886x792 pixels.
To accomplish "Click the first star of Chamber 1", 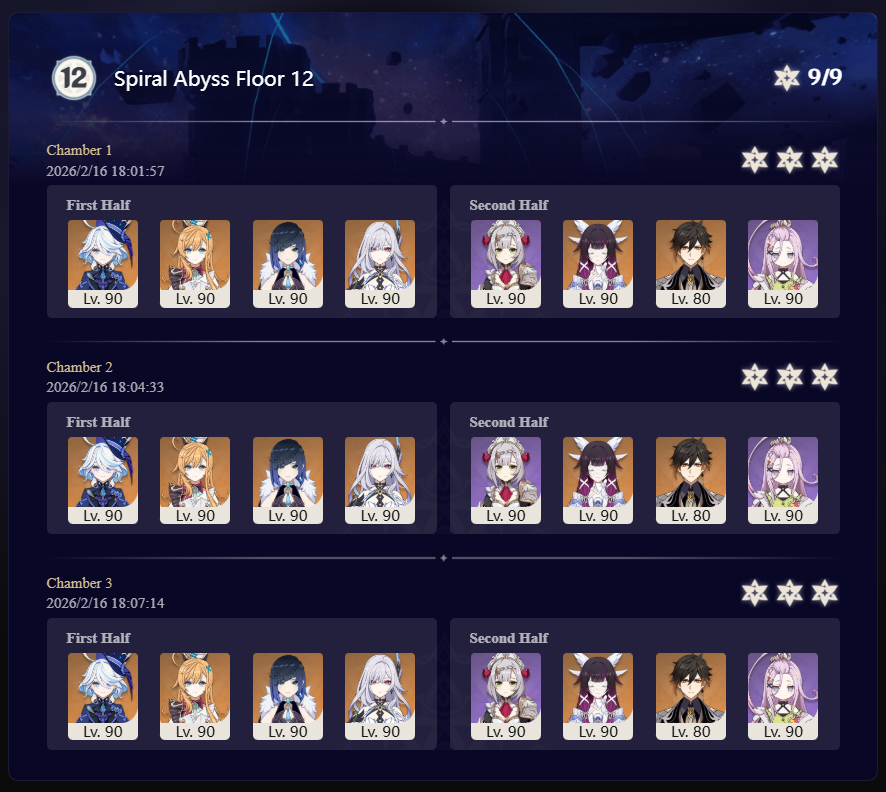I will [x=754, y=160].
